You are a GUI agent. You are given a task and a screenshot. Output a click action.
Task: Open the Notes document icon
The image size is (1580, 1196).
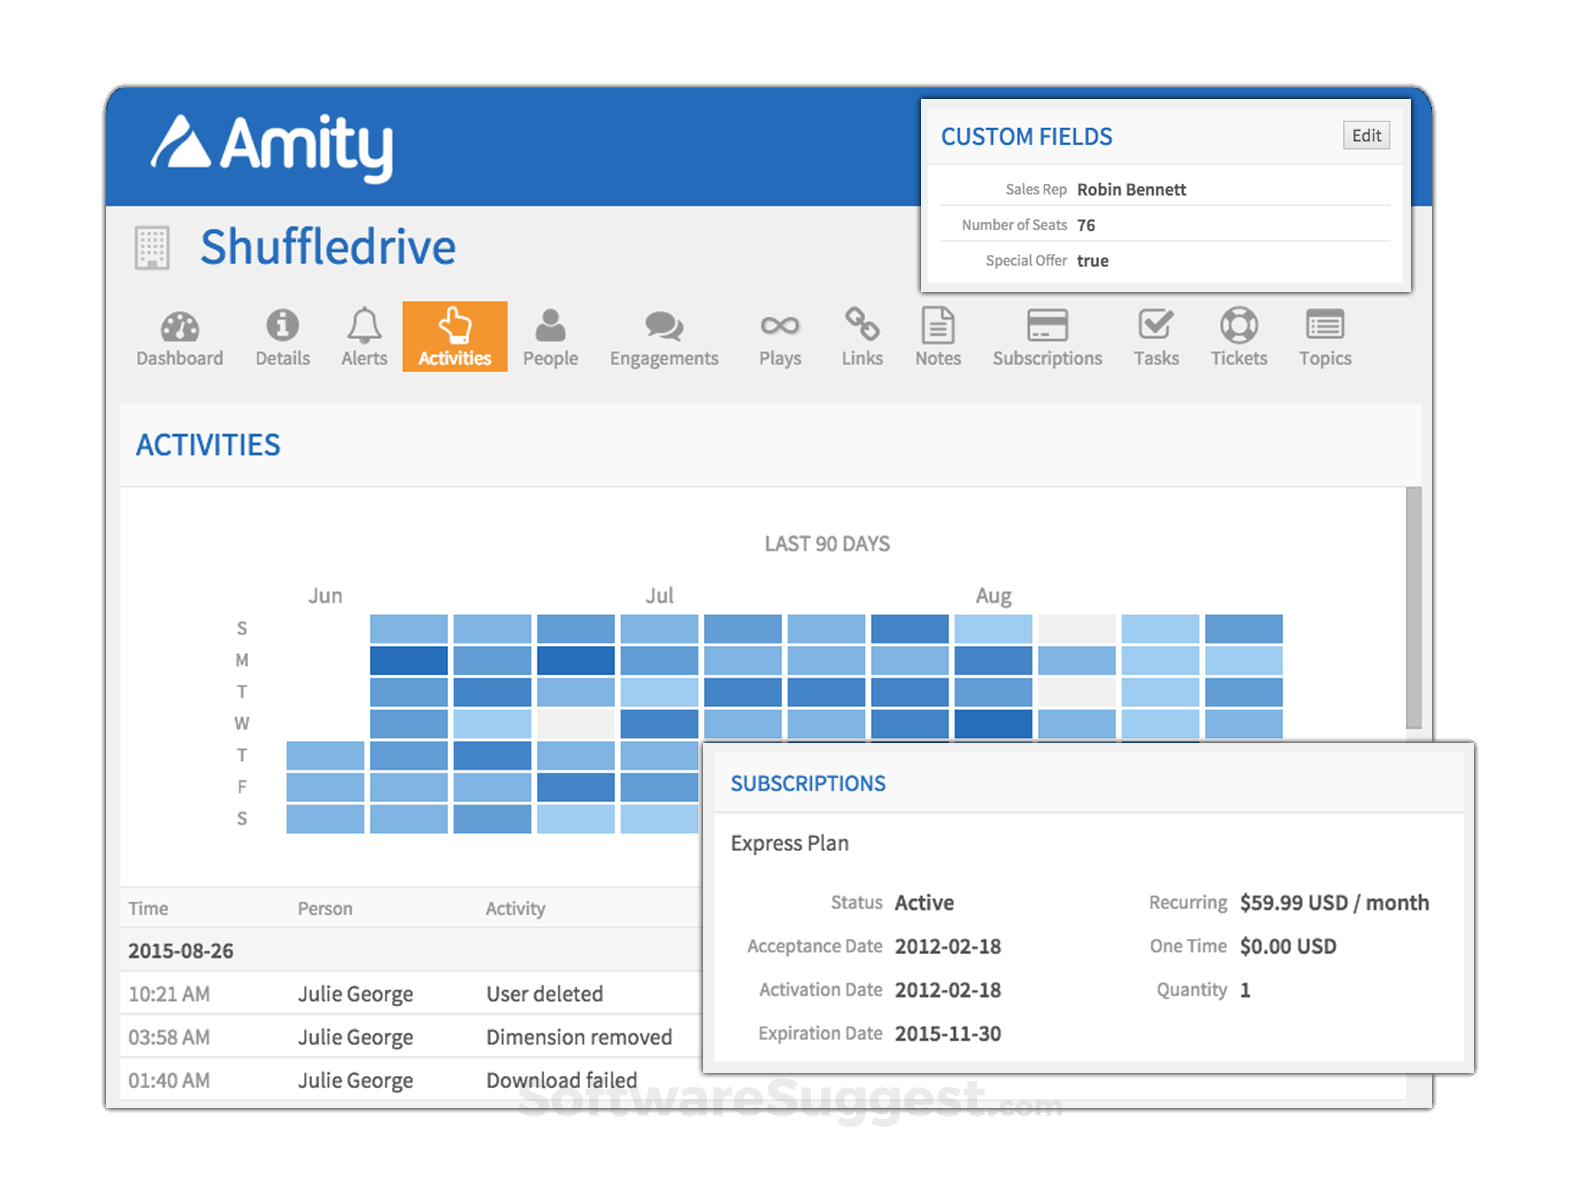point(938,325)
